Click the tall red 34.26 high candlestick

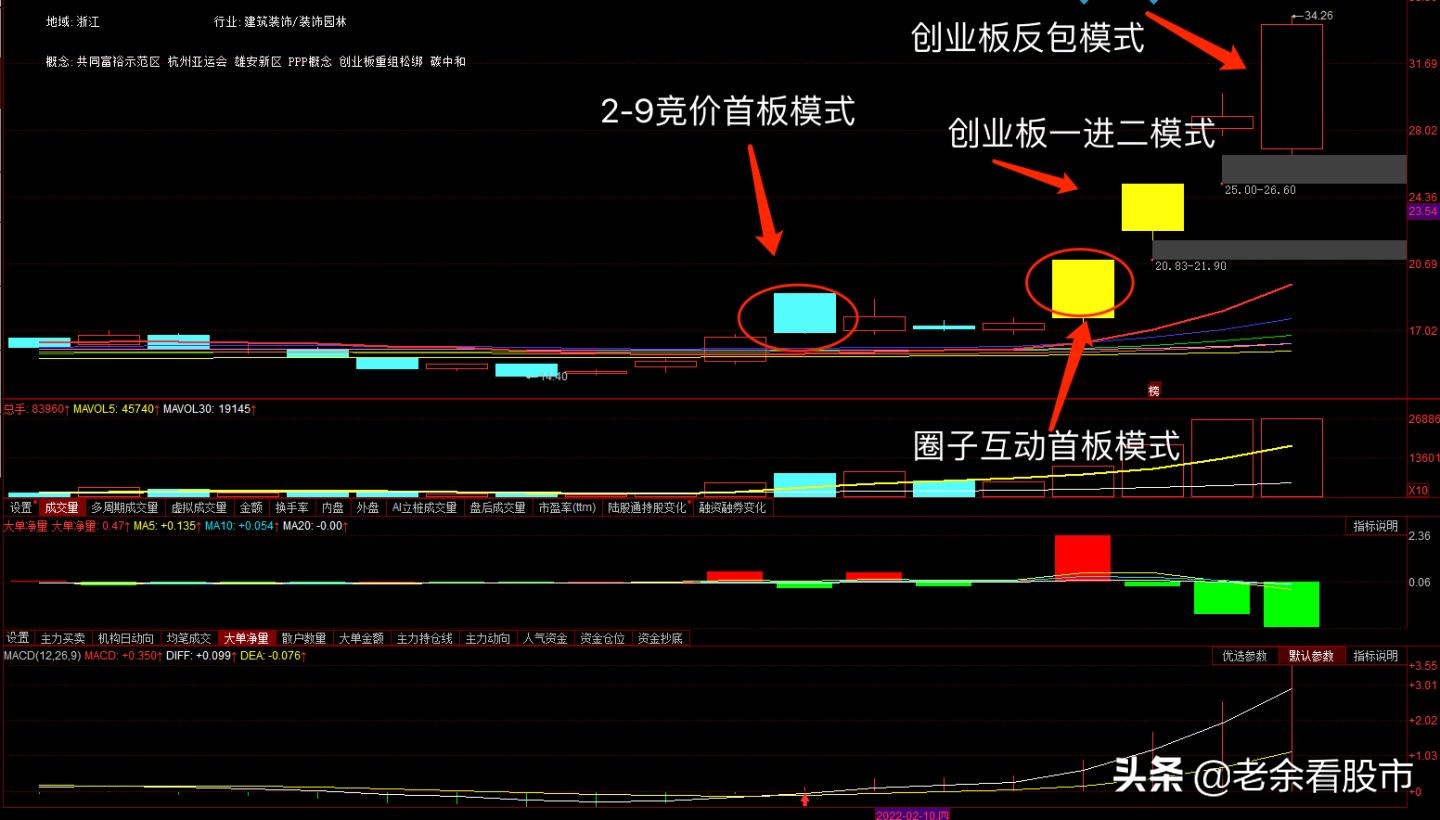point(1292,87)
